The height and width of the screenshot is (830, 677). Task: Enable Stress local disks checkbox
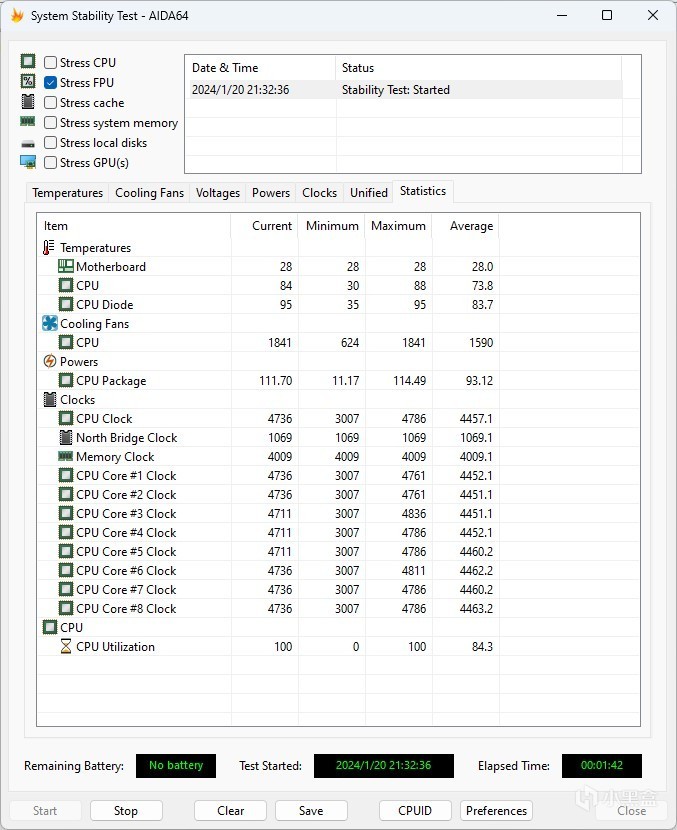pos(50,143)
